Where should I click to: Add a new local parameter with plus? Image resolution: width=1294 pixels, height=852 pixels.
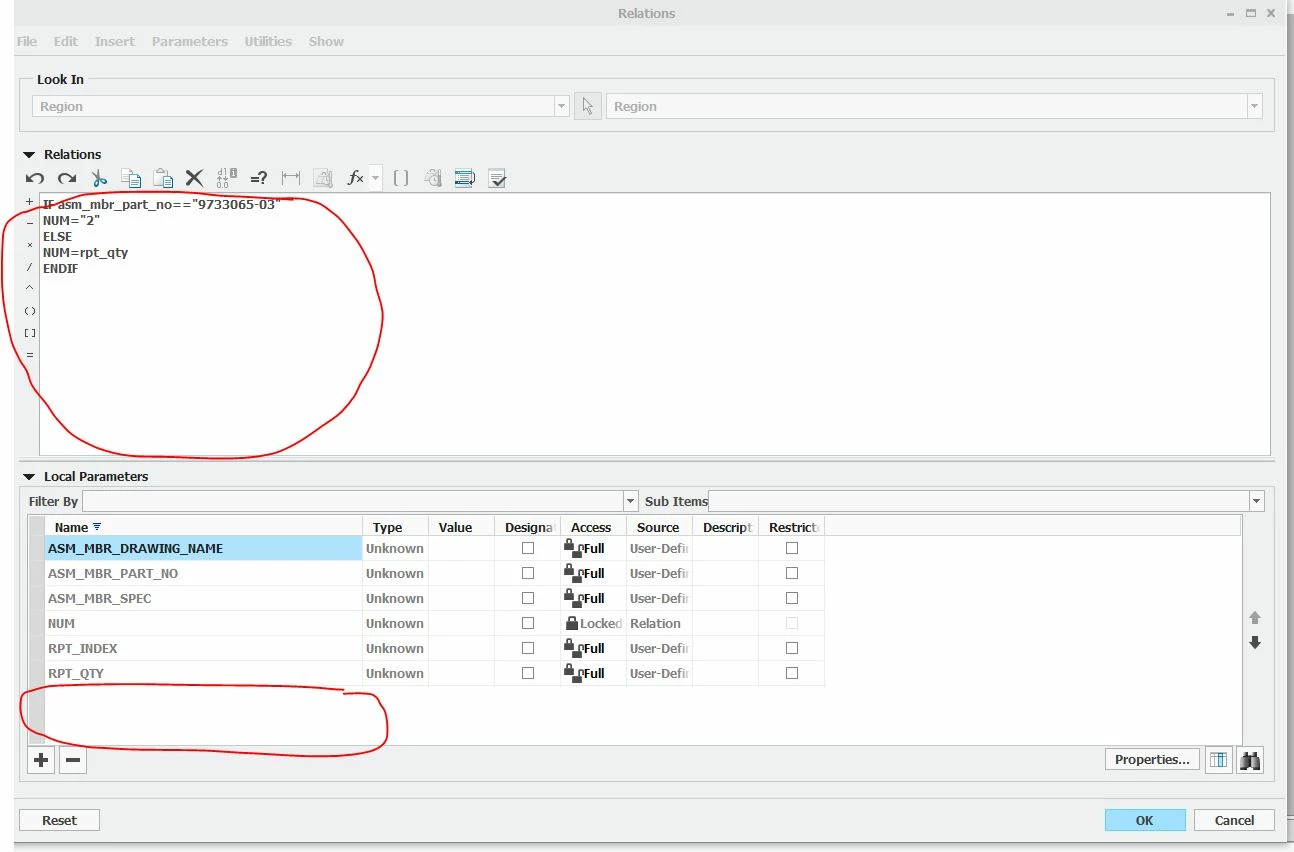41,760
